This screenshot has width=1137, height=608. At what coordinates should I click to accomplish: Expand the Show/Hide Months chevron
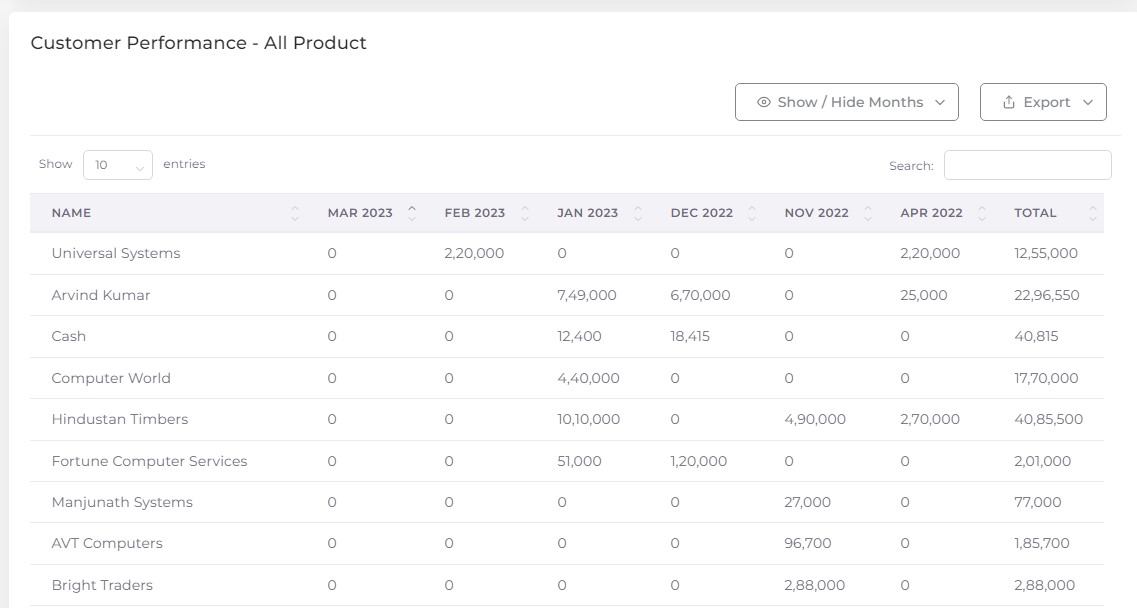940,102
